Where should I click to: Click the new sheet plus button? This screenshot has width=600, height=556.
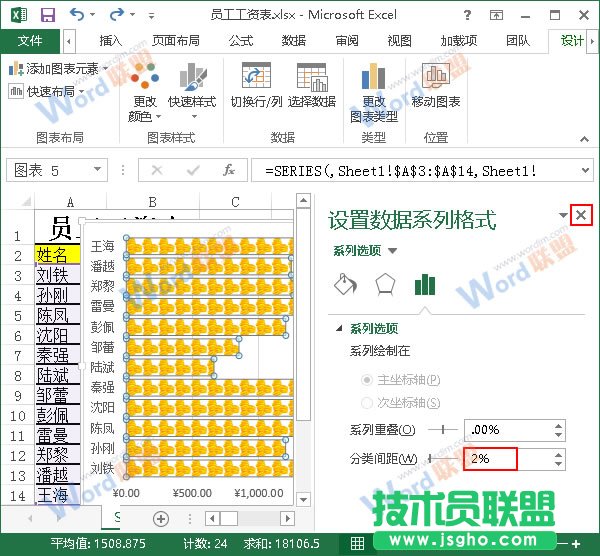161,519
